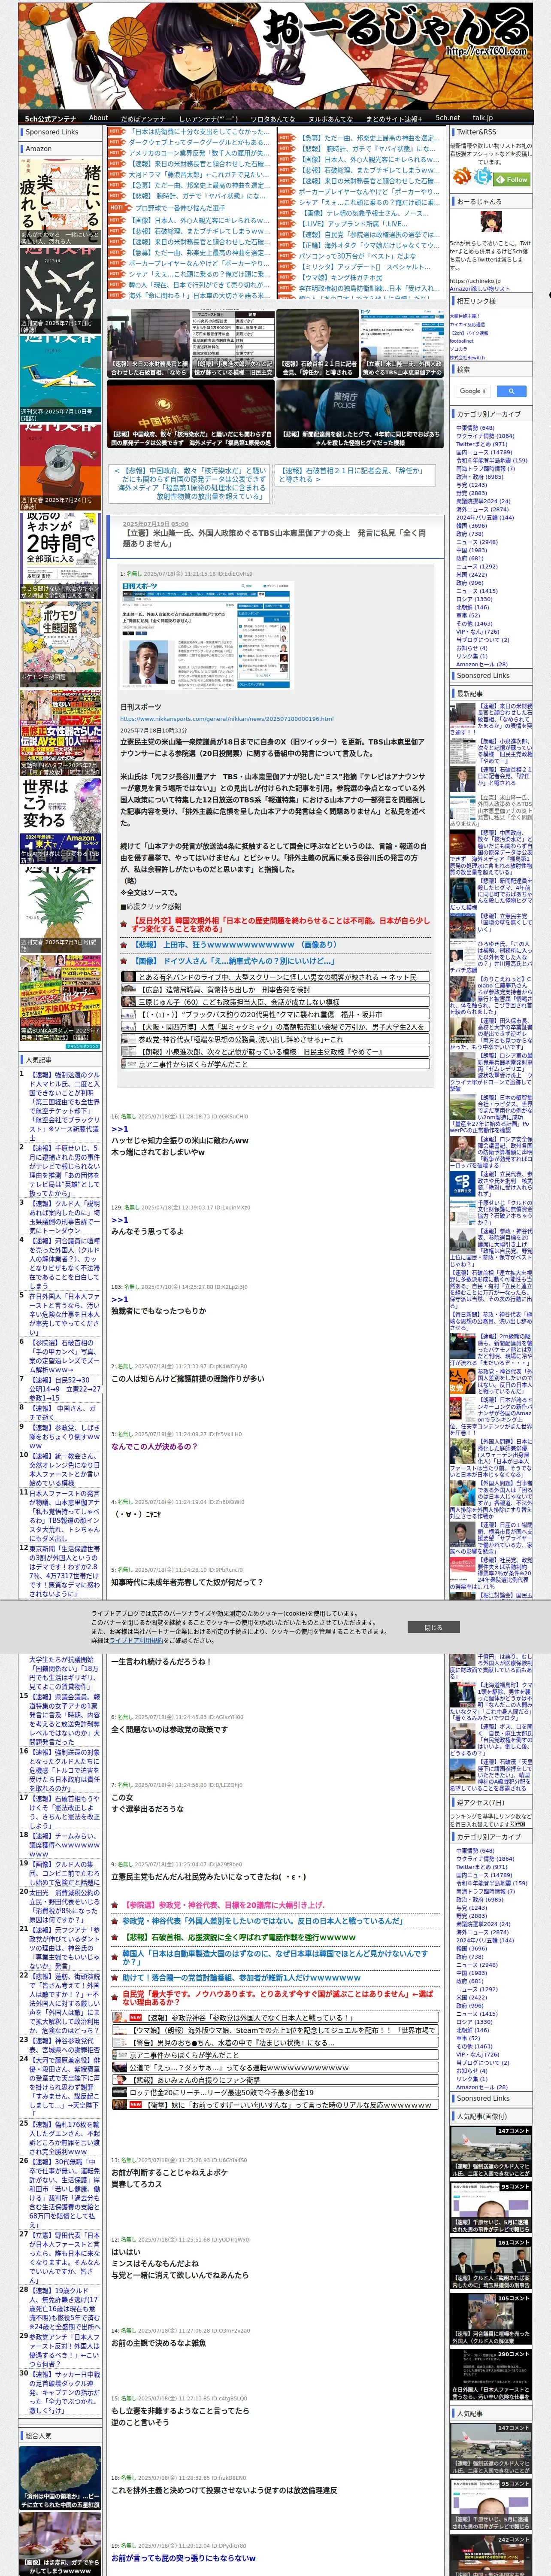Image resolution: width=551 pixels, height=2576 pixels.
Task: Click the red star beside 【反日外交】韓国次期外相
Action: [x=125, y=924]
